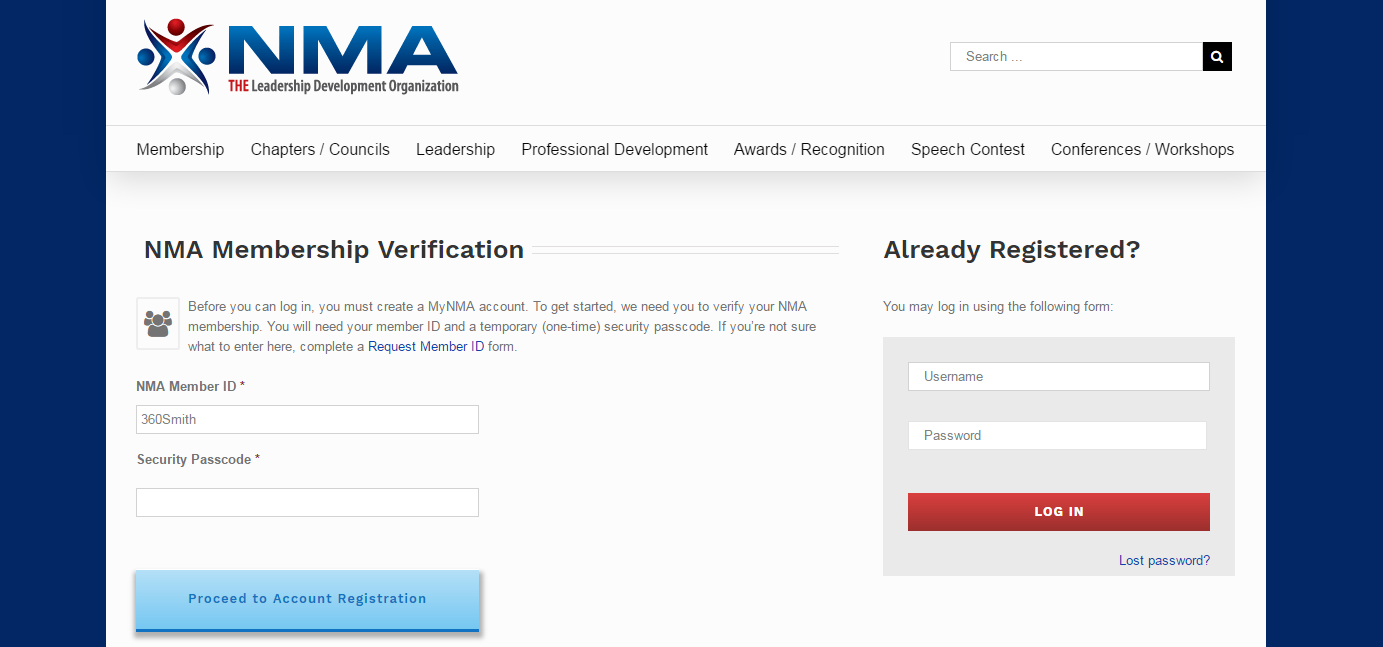This screenshot has width=1383, height=647.
Task: Focus the Search text field
Action: [1076, 57]
